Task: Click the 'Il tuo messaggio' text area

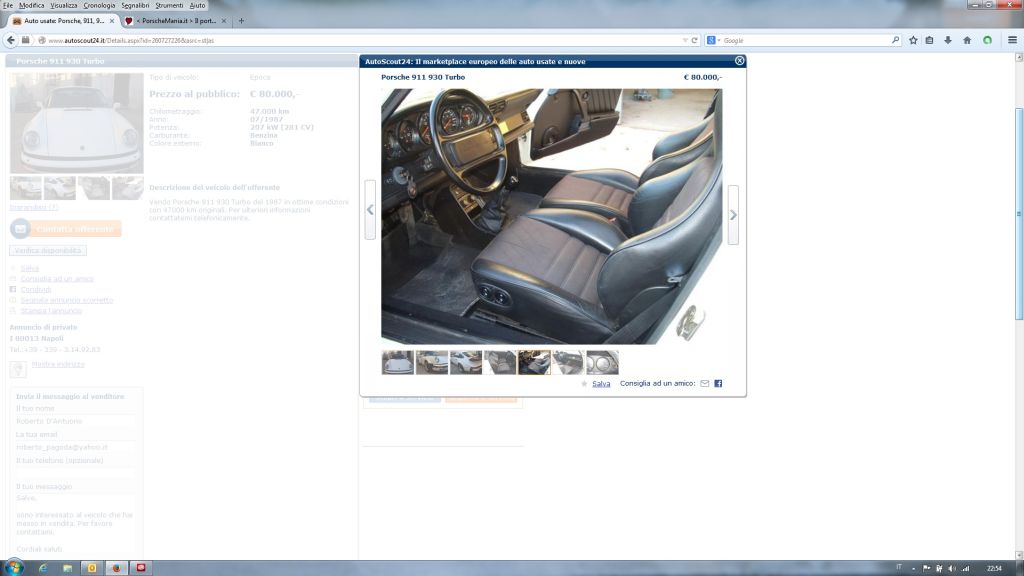Action: click(x=75, y=524)
